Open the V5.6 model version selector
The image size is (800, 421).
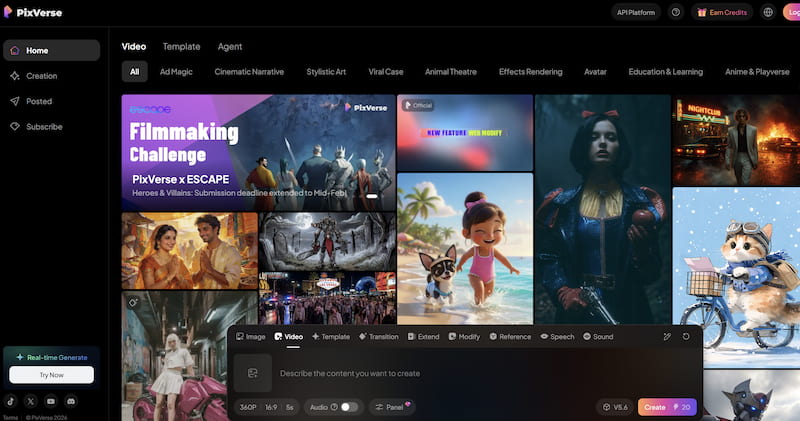pos(614,407)
